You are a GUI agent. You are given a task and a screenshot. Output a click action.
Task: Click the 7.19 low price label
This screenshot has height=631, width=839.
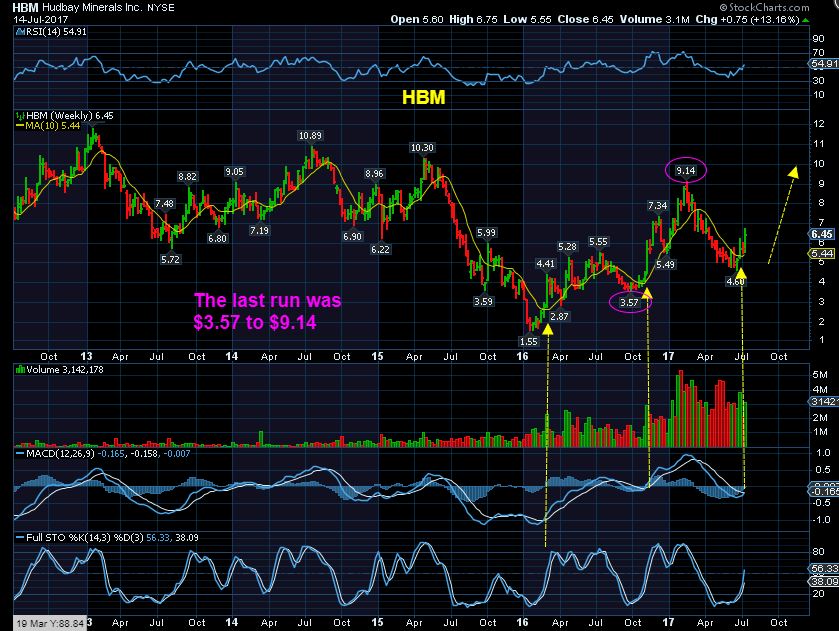click(259, 231)
